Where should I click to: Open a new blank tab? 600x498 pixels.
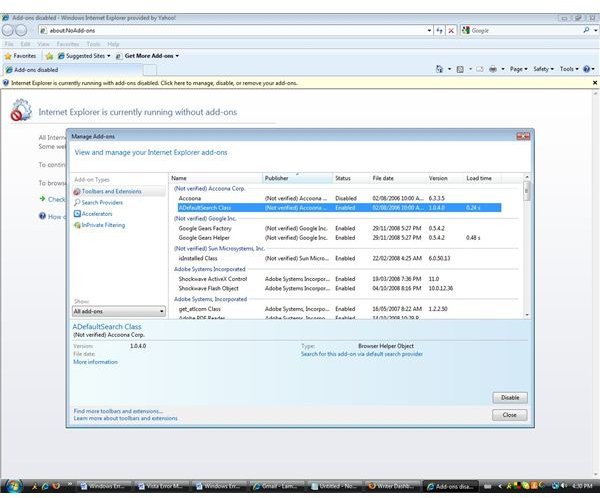(150, 70)
